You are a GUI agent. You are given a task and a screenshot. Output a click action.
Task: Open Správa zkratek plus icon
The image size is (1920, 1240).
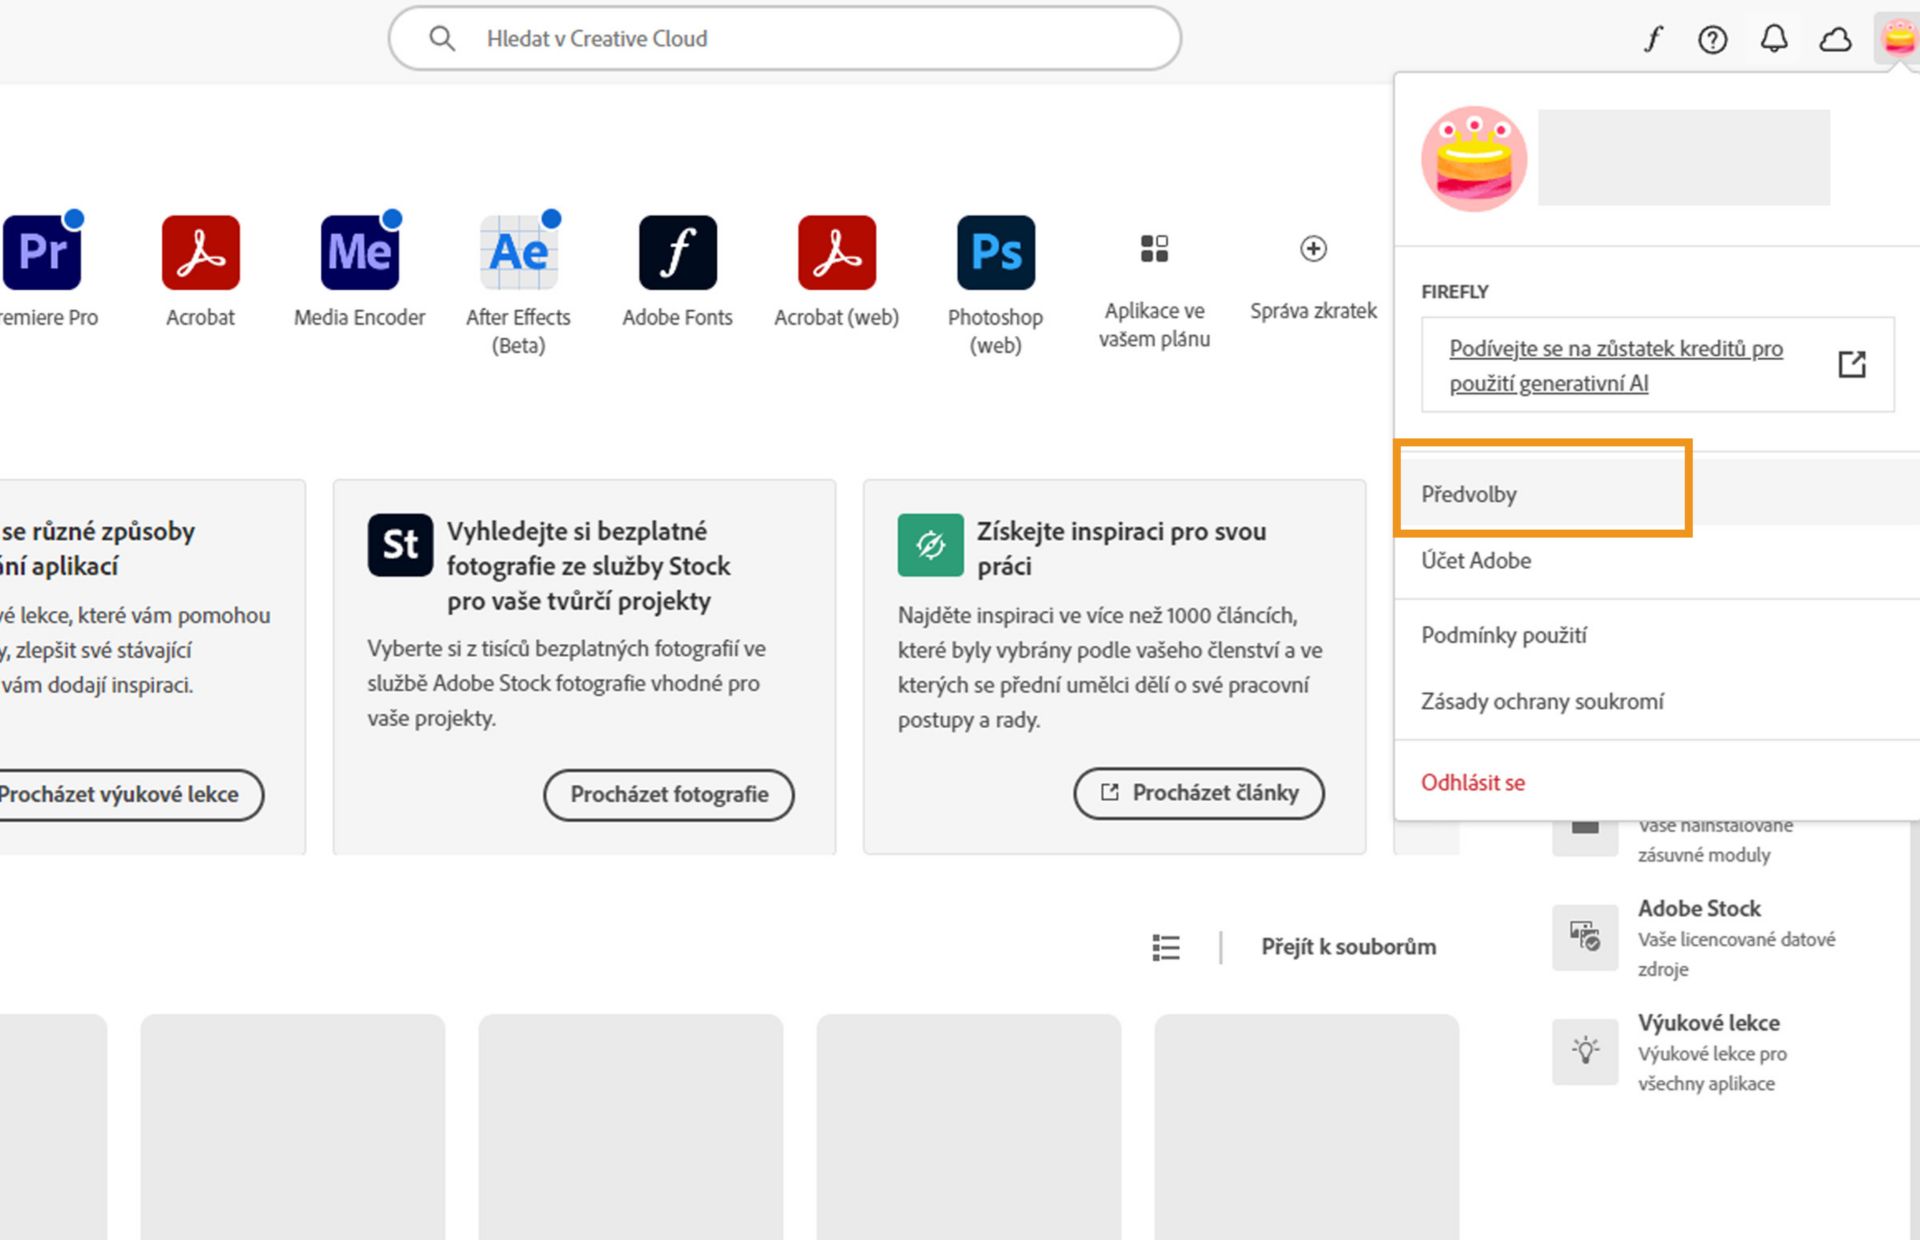(1313, 248)
